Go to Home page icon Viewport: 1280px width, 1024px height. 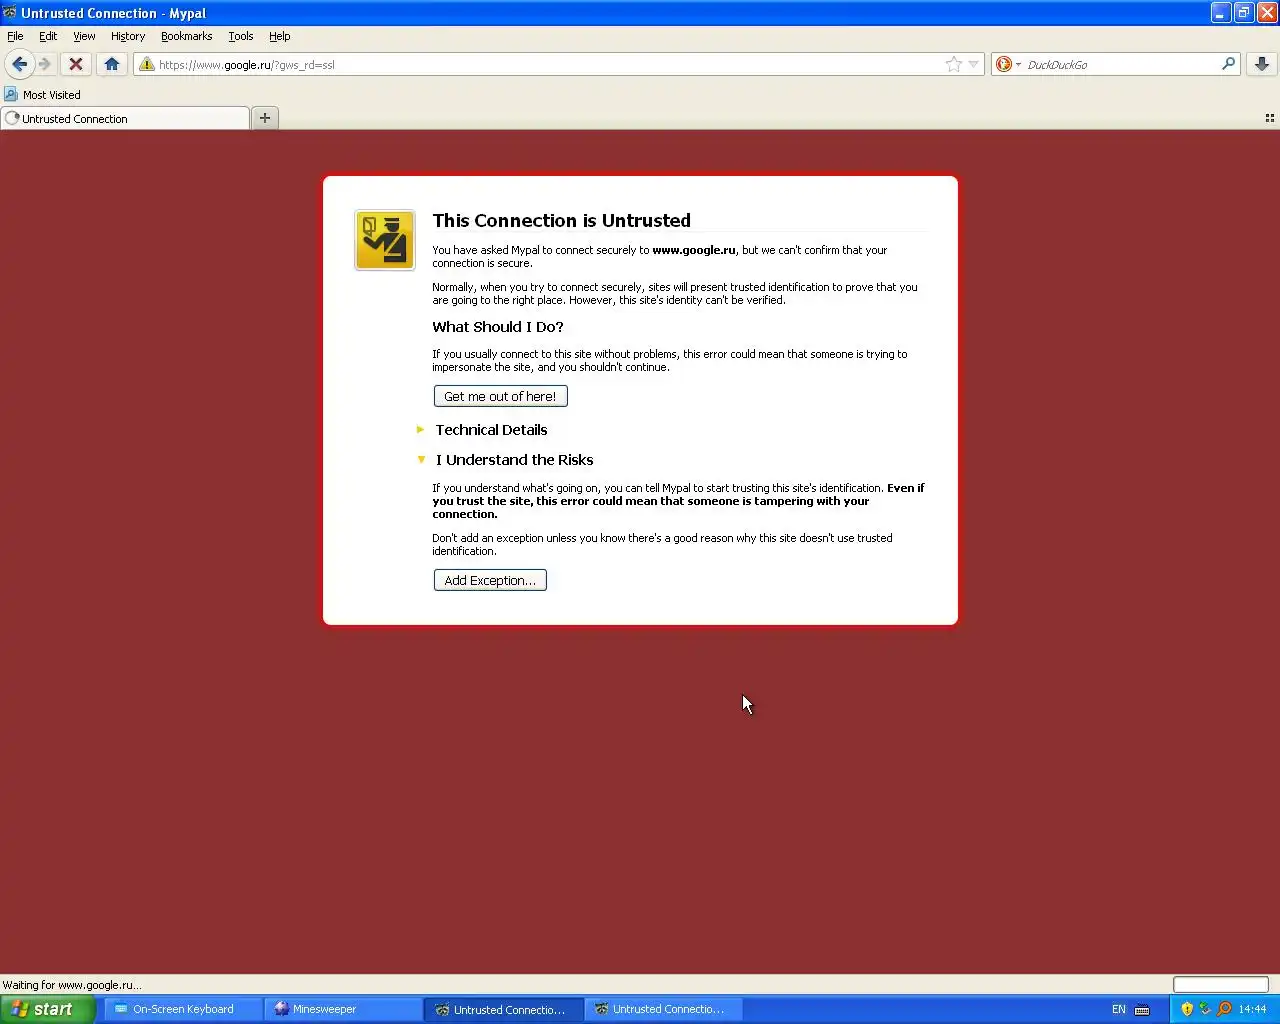point(112,64)
